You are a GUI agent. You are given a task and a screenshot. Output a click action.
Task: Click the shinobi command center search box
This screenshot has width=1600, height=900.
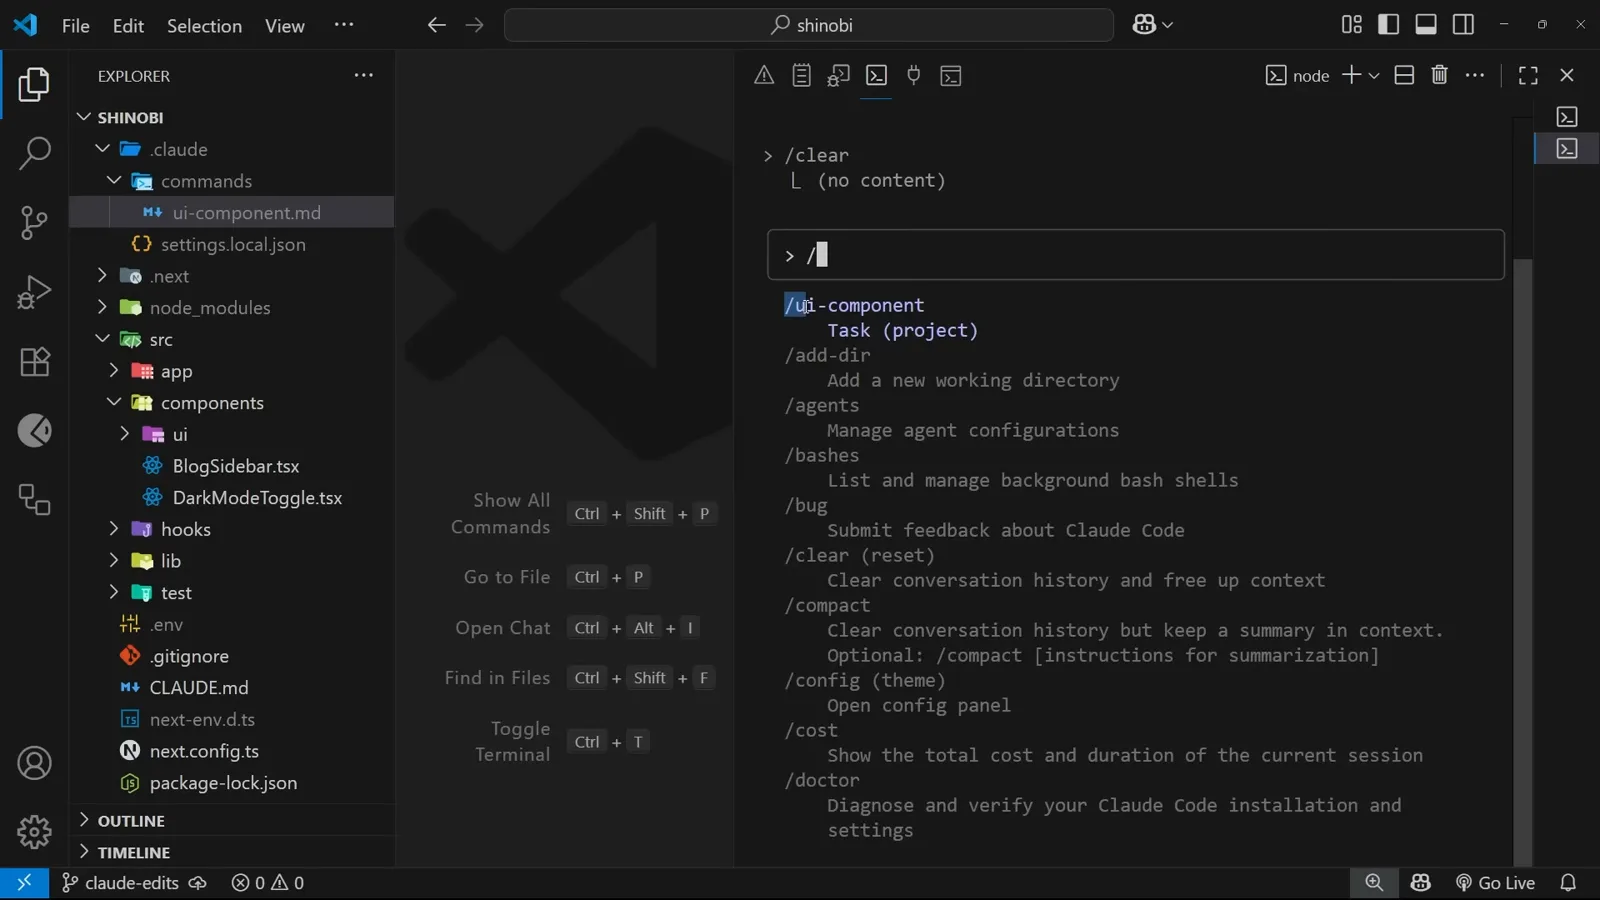(x=809, y=25)
